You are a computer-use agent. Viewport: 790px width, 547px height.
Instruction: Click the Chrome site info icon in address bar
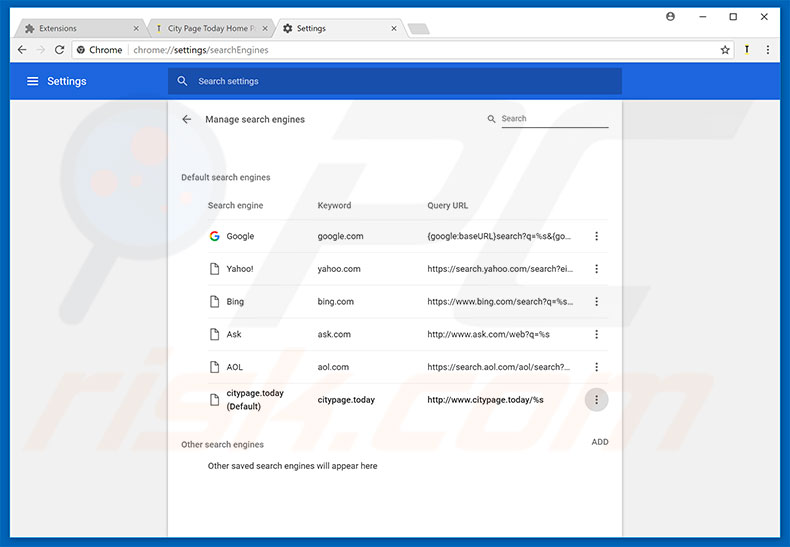81,50
